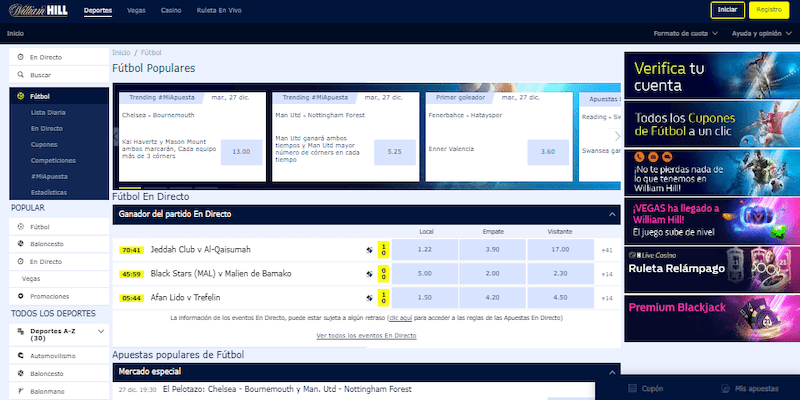Select 13.00 odds for Chelsea - Bournemouth
Image resolution: width=800 pixels, height=400 pixels.
click(x=241, y=152)
